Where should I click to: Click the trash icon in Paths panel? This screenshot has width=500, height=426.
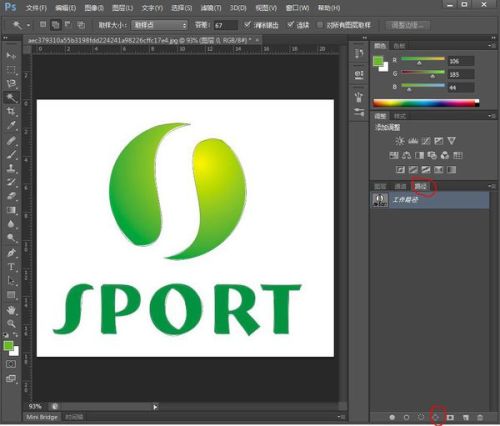tap(480, 417)
